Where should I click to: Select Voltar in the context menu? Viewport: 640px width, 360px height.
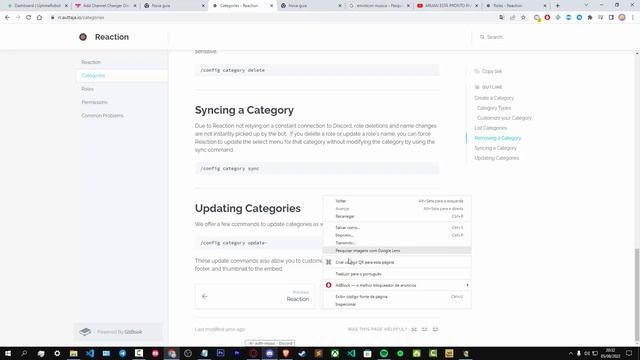click(397, 201)
